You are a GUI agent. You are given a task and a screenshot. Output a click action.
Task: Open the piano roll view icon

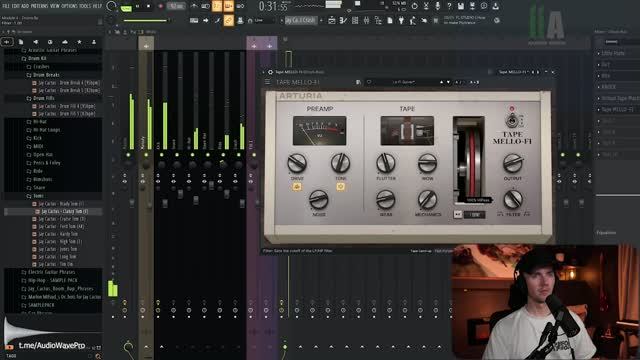point(343,20)
